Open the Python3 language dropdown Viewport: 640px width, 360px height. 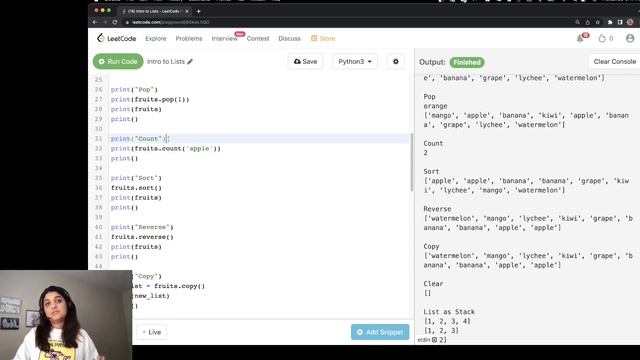[x=355, y=62]
